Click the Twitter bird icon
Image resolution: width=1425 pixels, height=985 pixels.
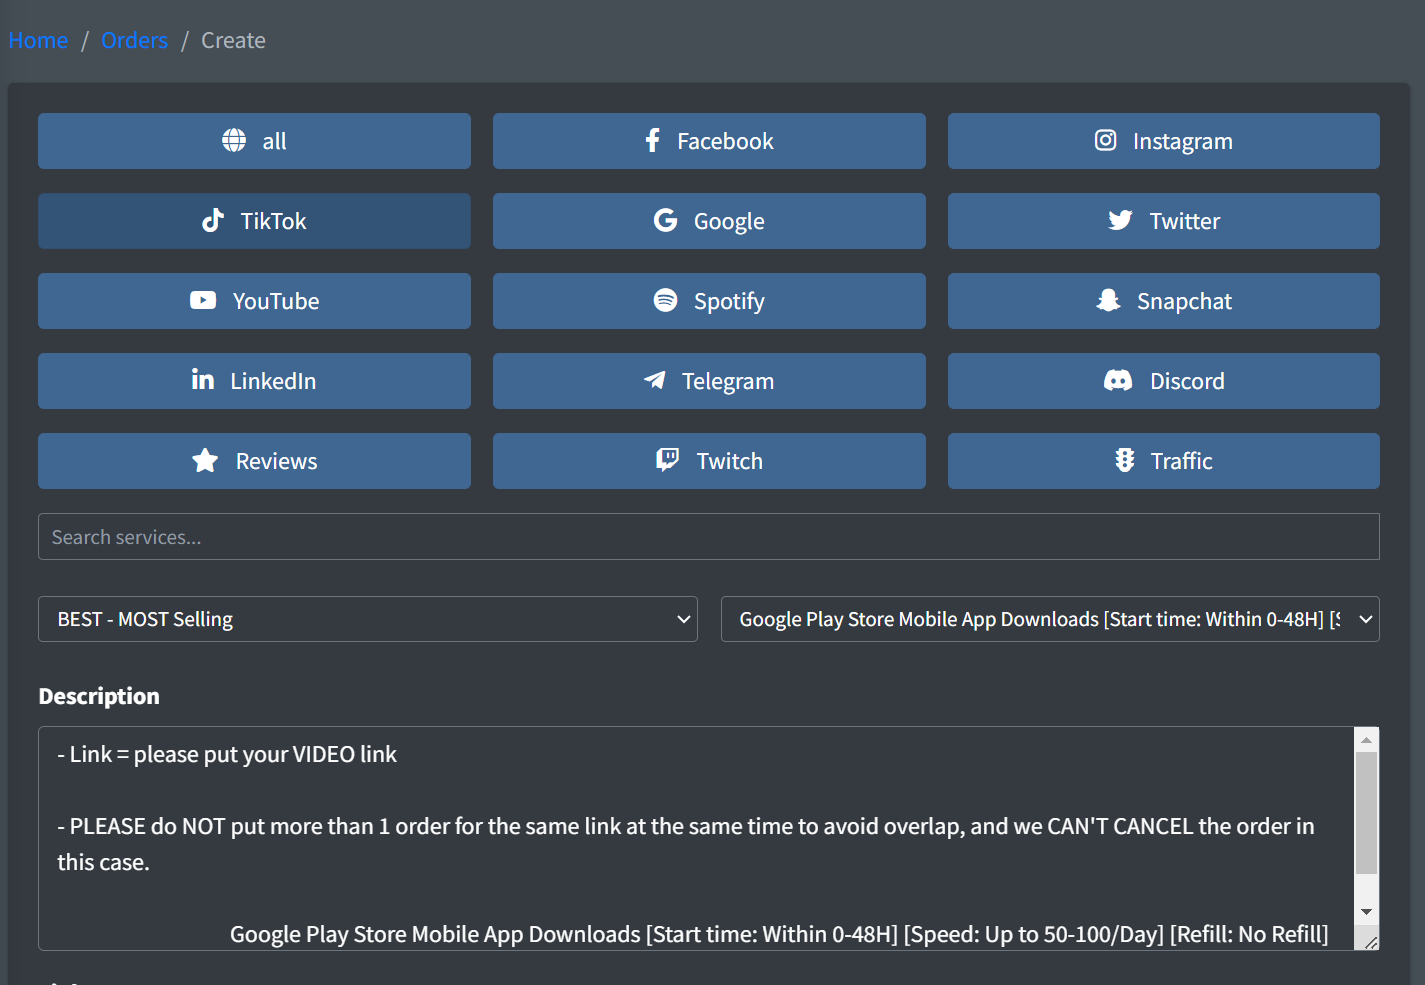click(1120, 220)
